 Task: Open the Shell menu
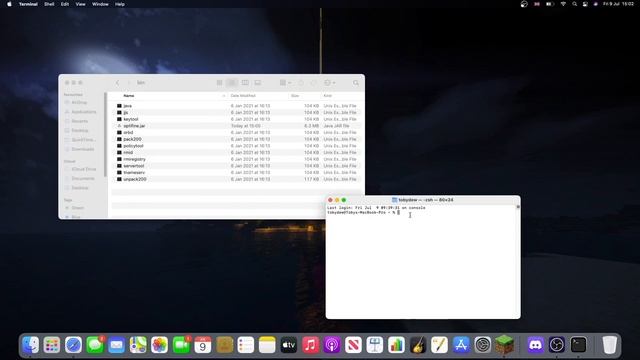(49, 4)
